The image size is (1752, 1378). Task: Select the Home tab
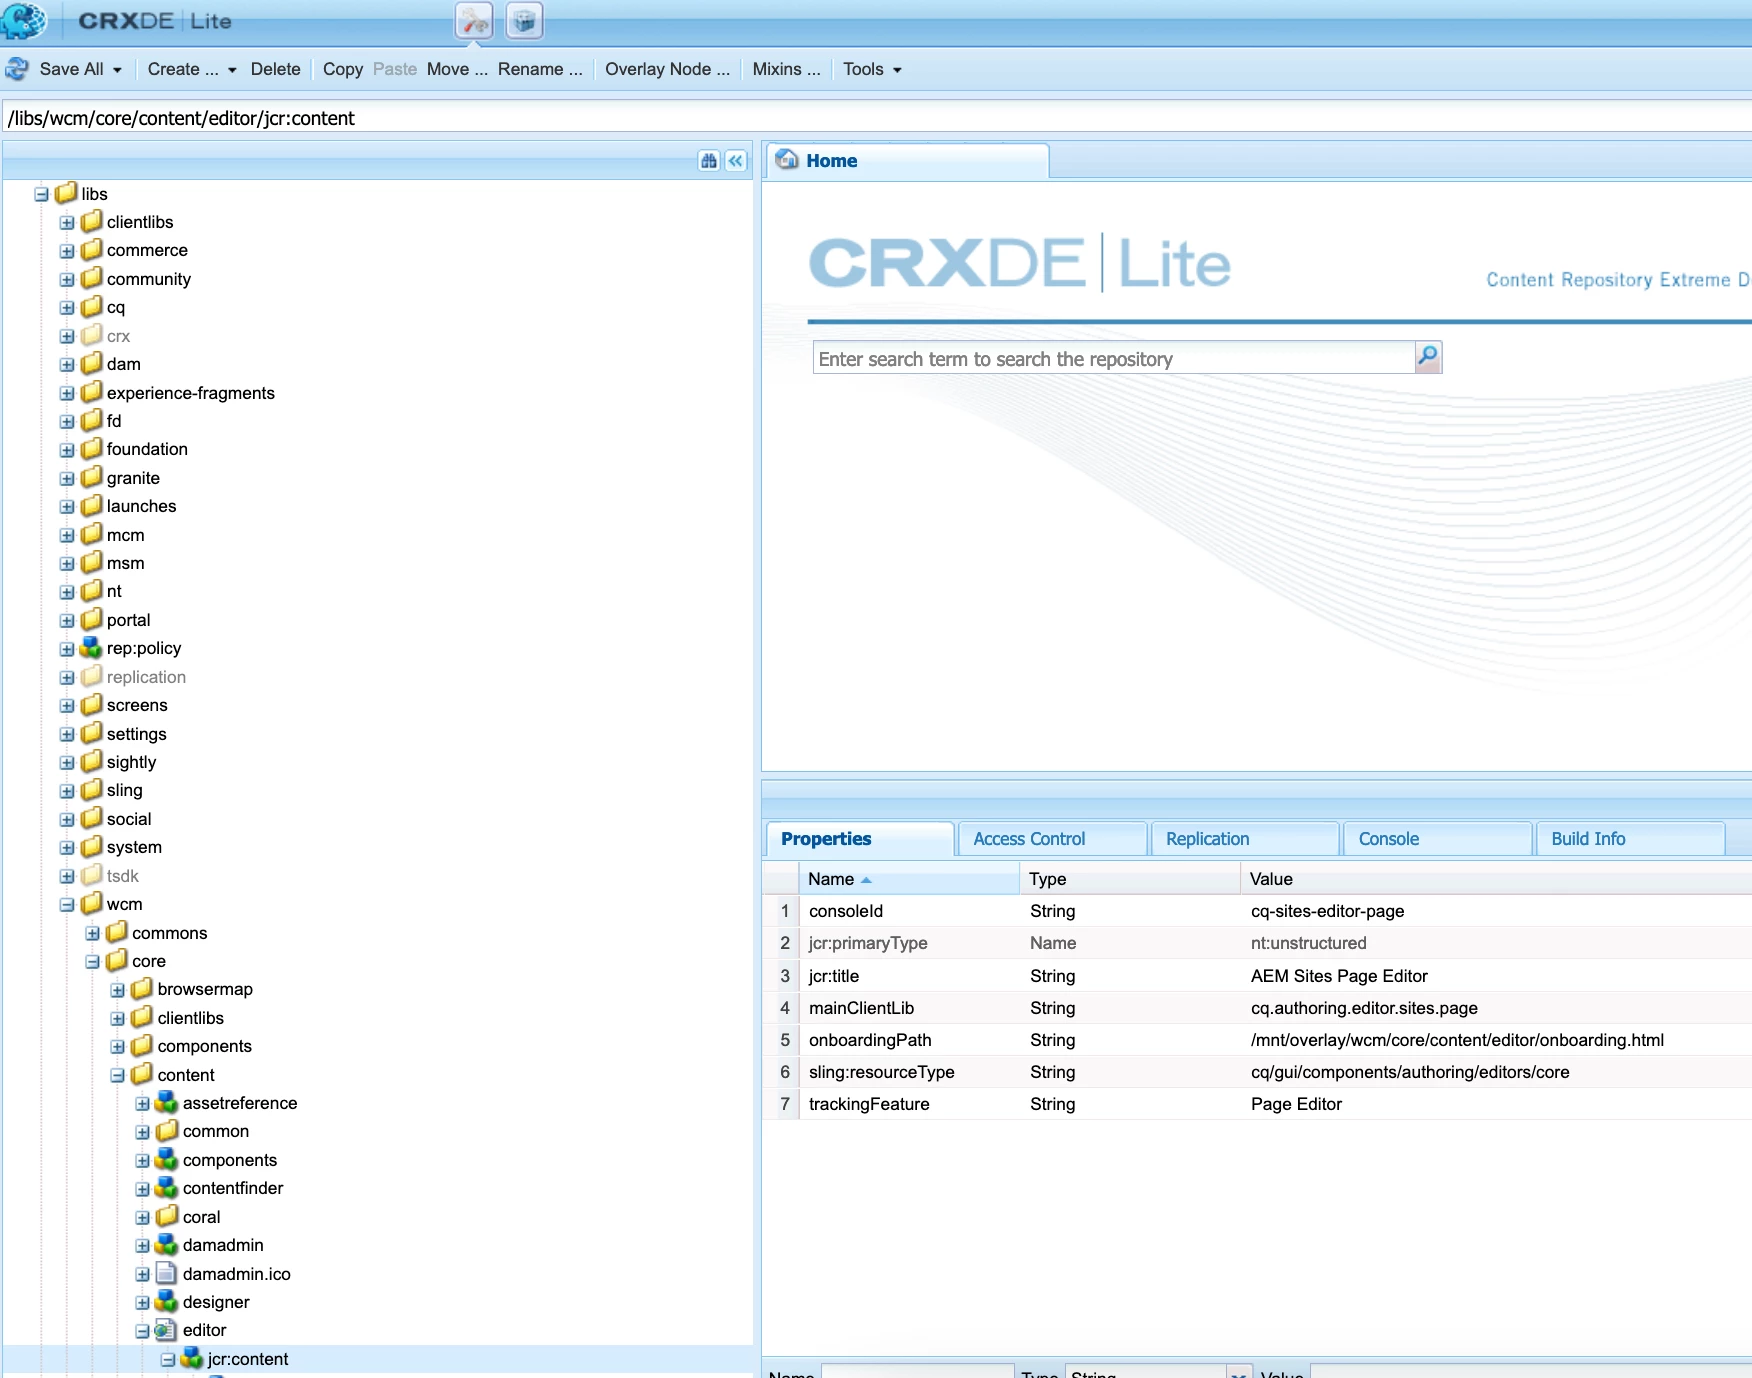(x=907, y=161)
